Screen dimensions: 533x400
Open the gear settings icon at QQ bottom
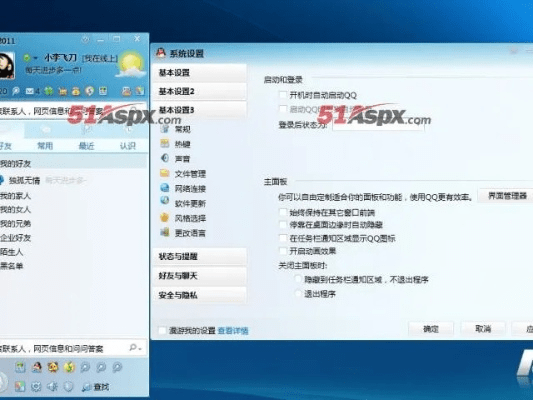tap(36, 387)
